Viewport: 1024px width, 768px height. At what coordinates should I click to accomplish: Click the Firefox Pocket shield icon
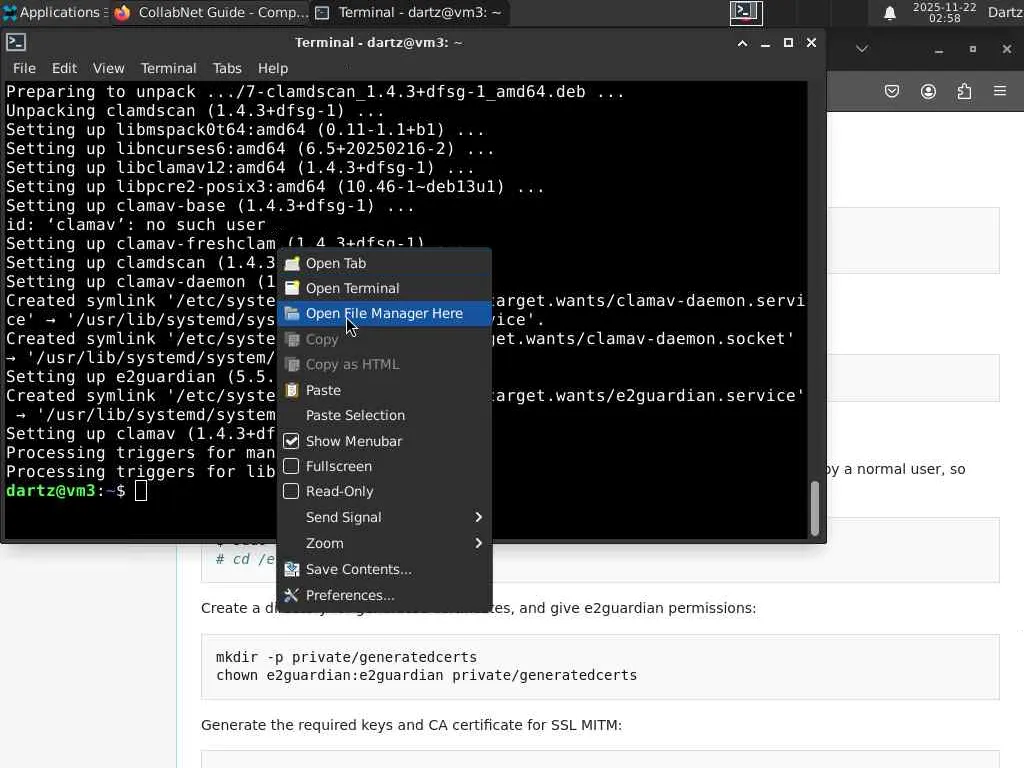click(891, 91)
